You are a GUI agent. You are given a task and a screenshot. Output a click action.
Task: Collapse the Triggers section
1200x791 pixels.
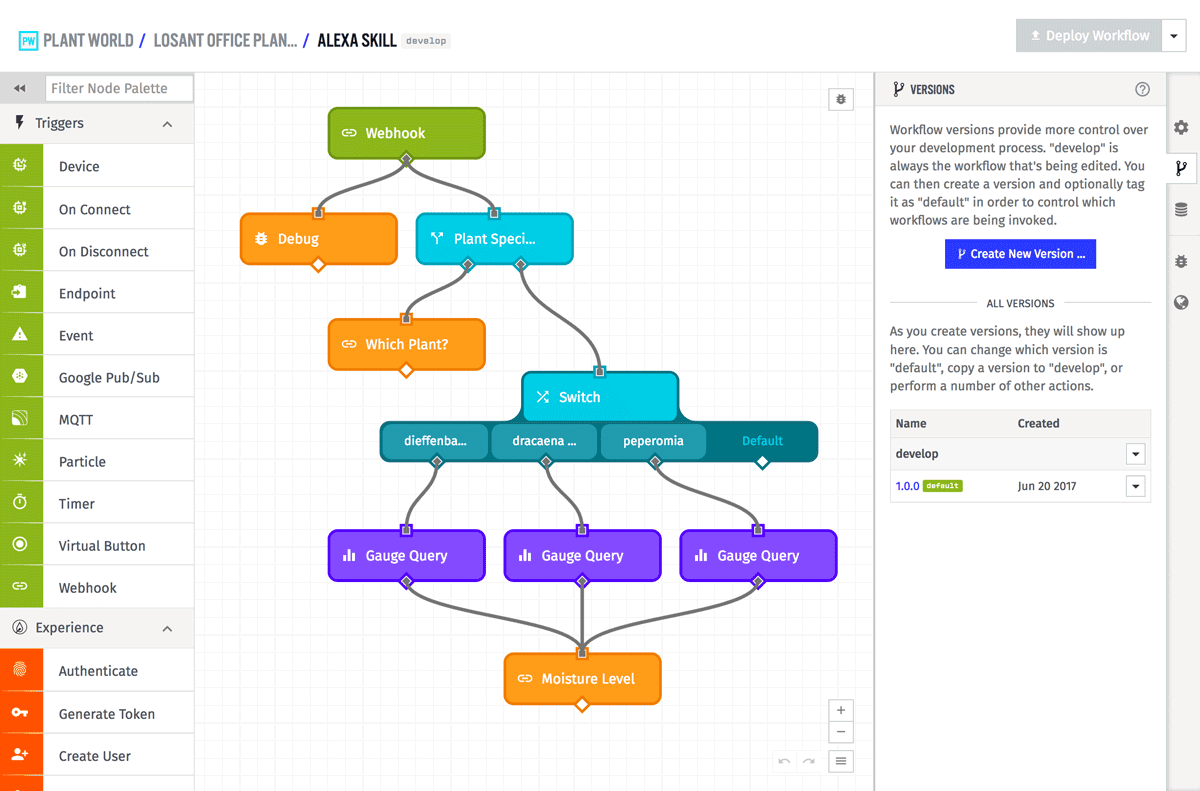pyautogui.click(x=168, y=123)
